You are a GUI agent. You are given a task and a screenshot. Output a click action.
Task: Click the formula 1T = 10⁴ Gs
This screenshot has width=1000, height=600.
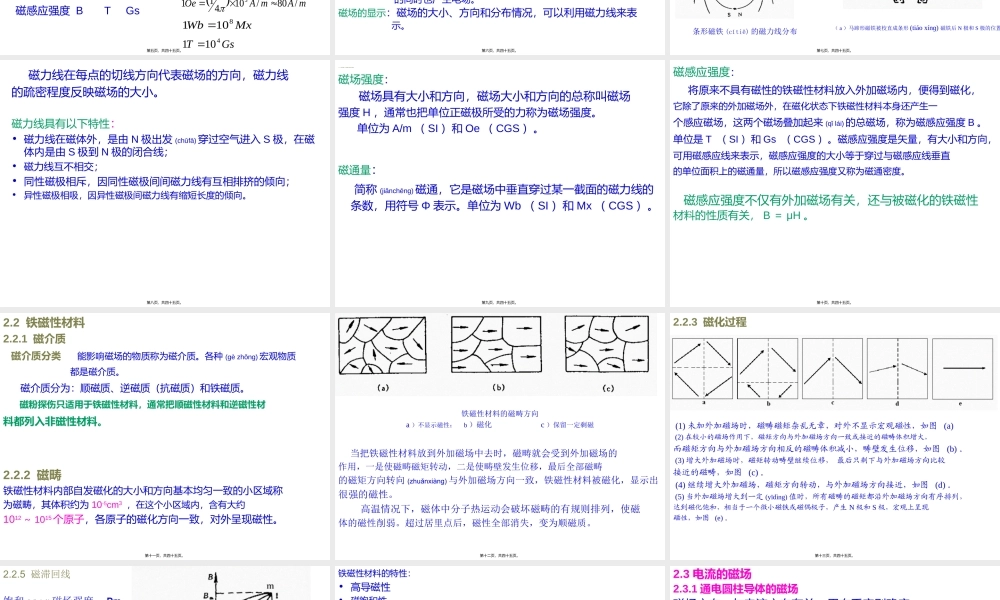point(208,43)
